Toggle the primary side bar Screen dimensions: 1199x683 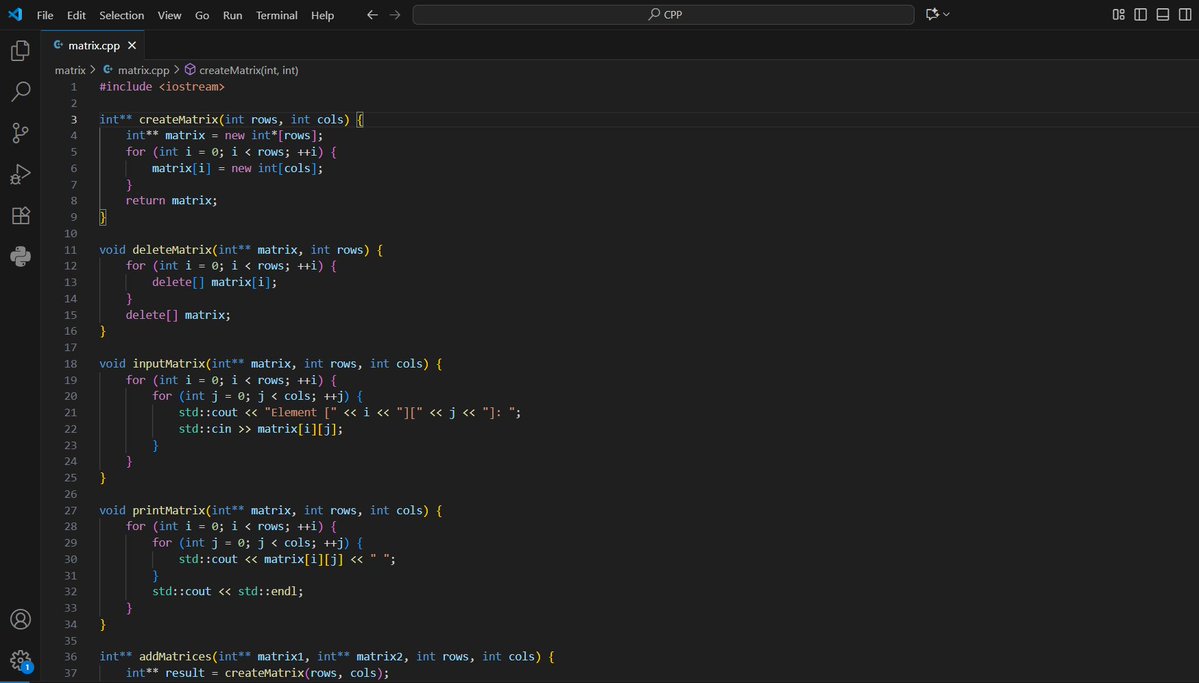[x=1141, y=15]
